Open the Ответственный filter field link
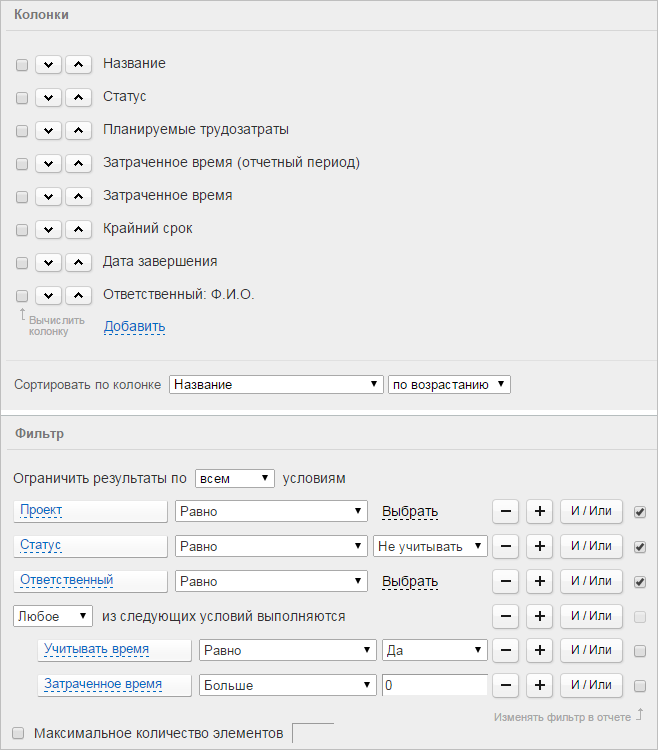 point(66,580)
